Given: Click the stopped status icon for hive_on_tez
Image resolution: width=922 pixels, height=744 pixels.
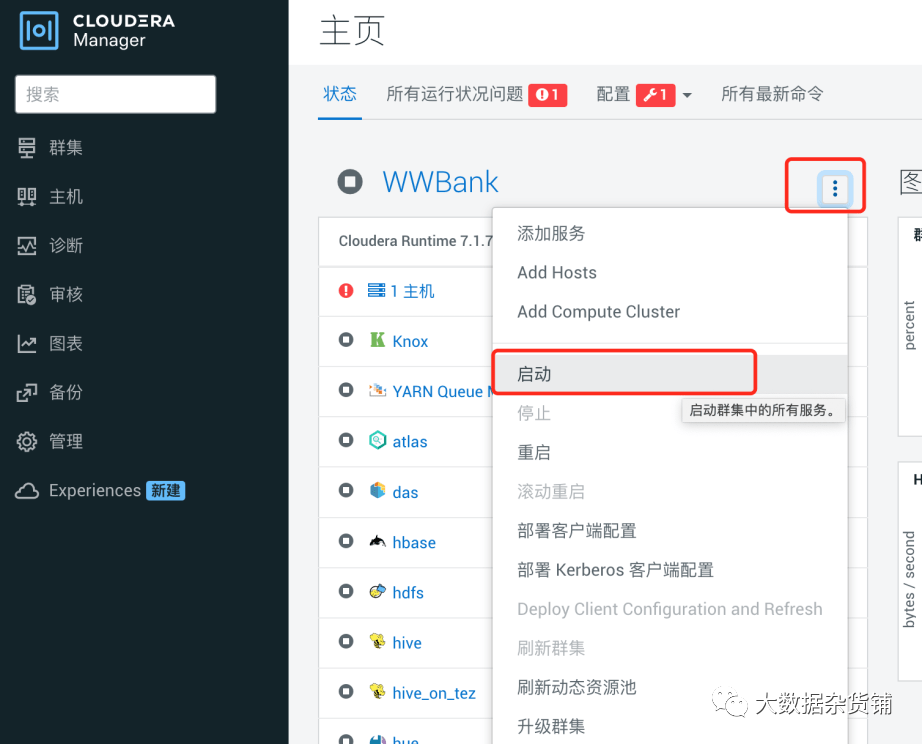Looking at the screenshot, I should pyautogui.click(x=346, y=691).
